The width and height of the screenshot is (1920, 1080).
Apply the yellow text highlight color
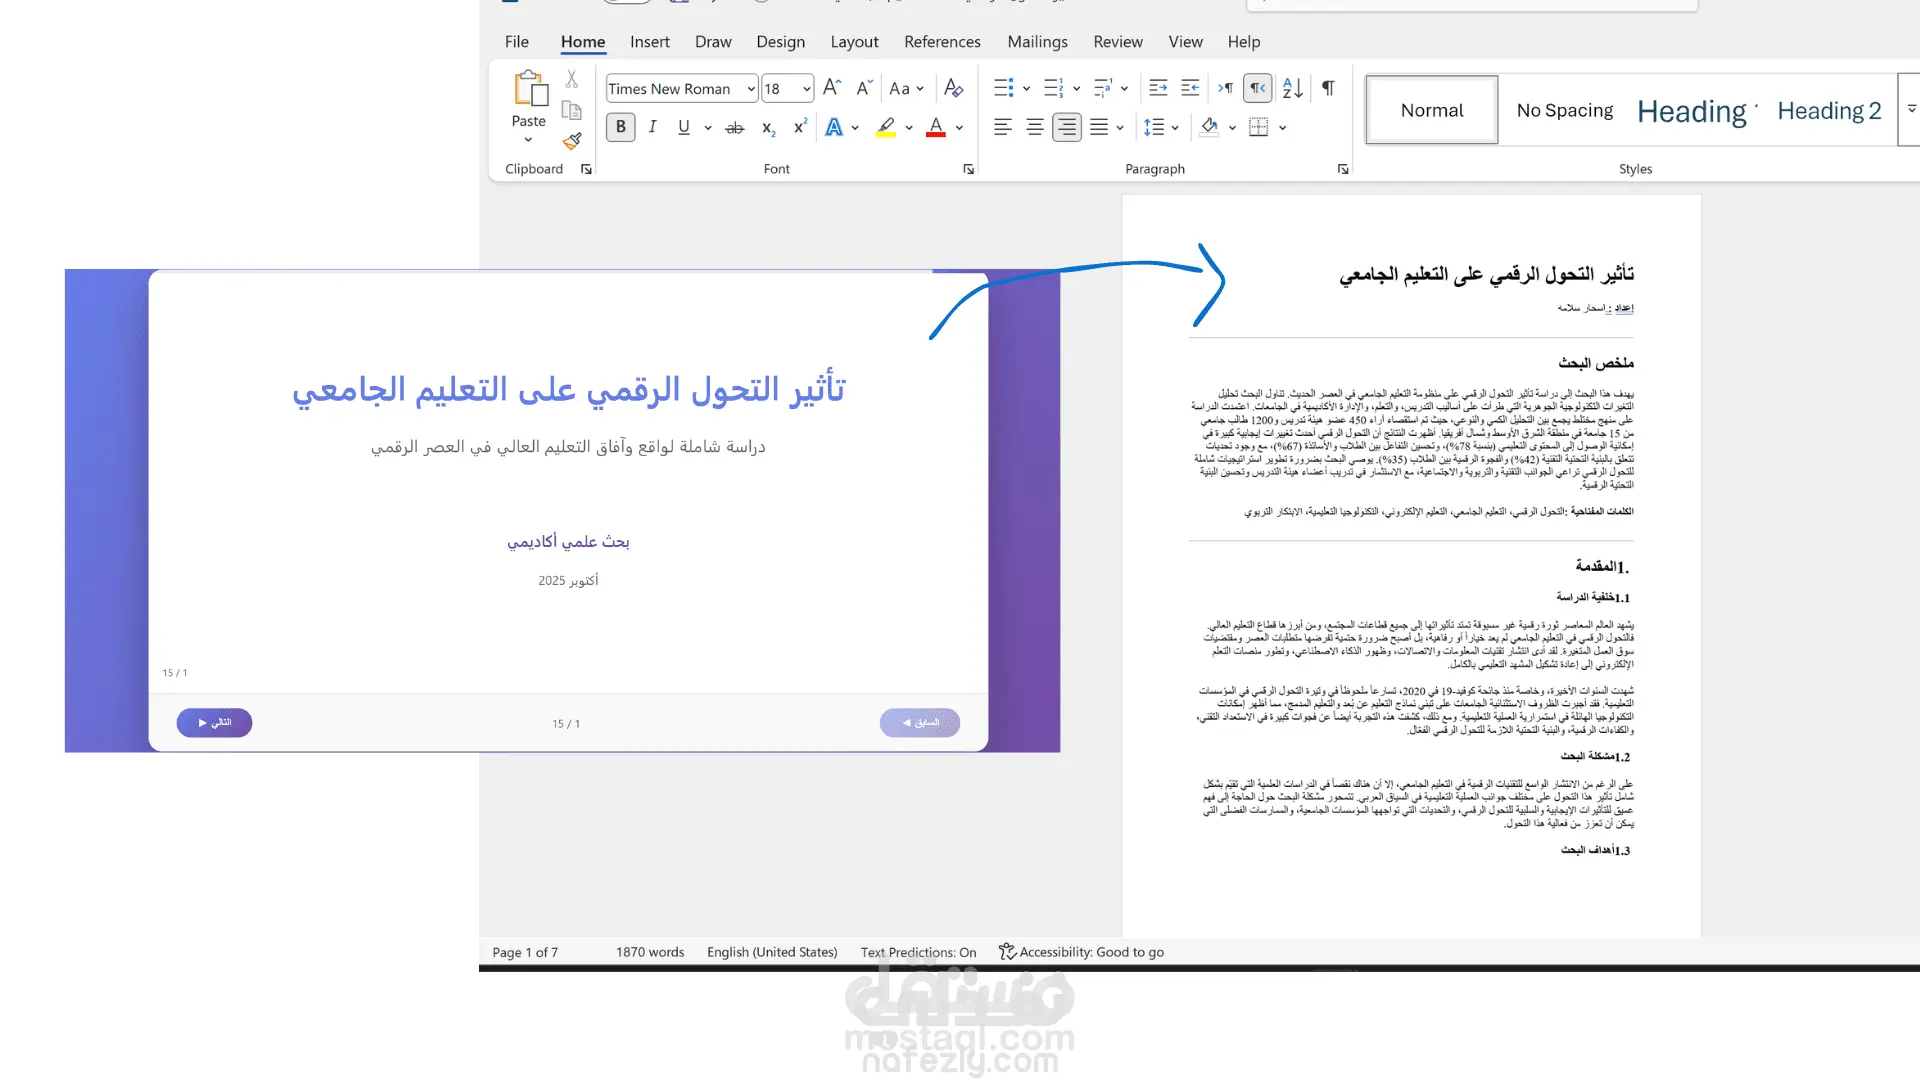click(x=886, y=128)
